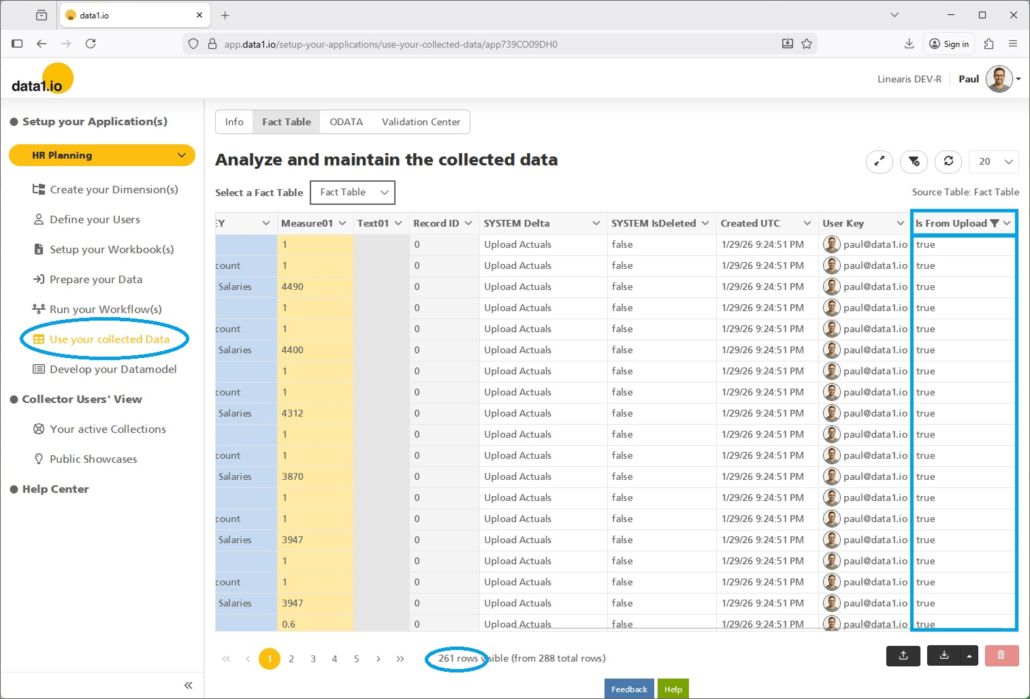Expand the HR Planning application dropdown
The height and width of the screenshot is (699, 1030).
(x=181, y=155)
